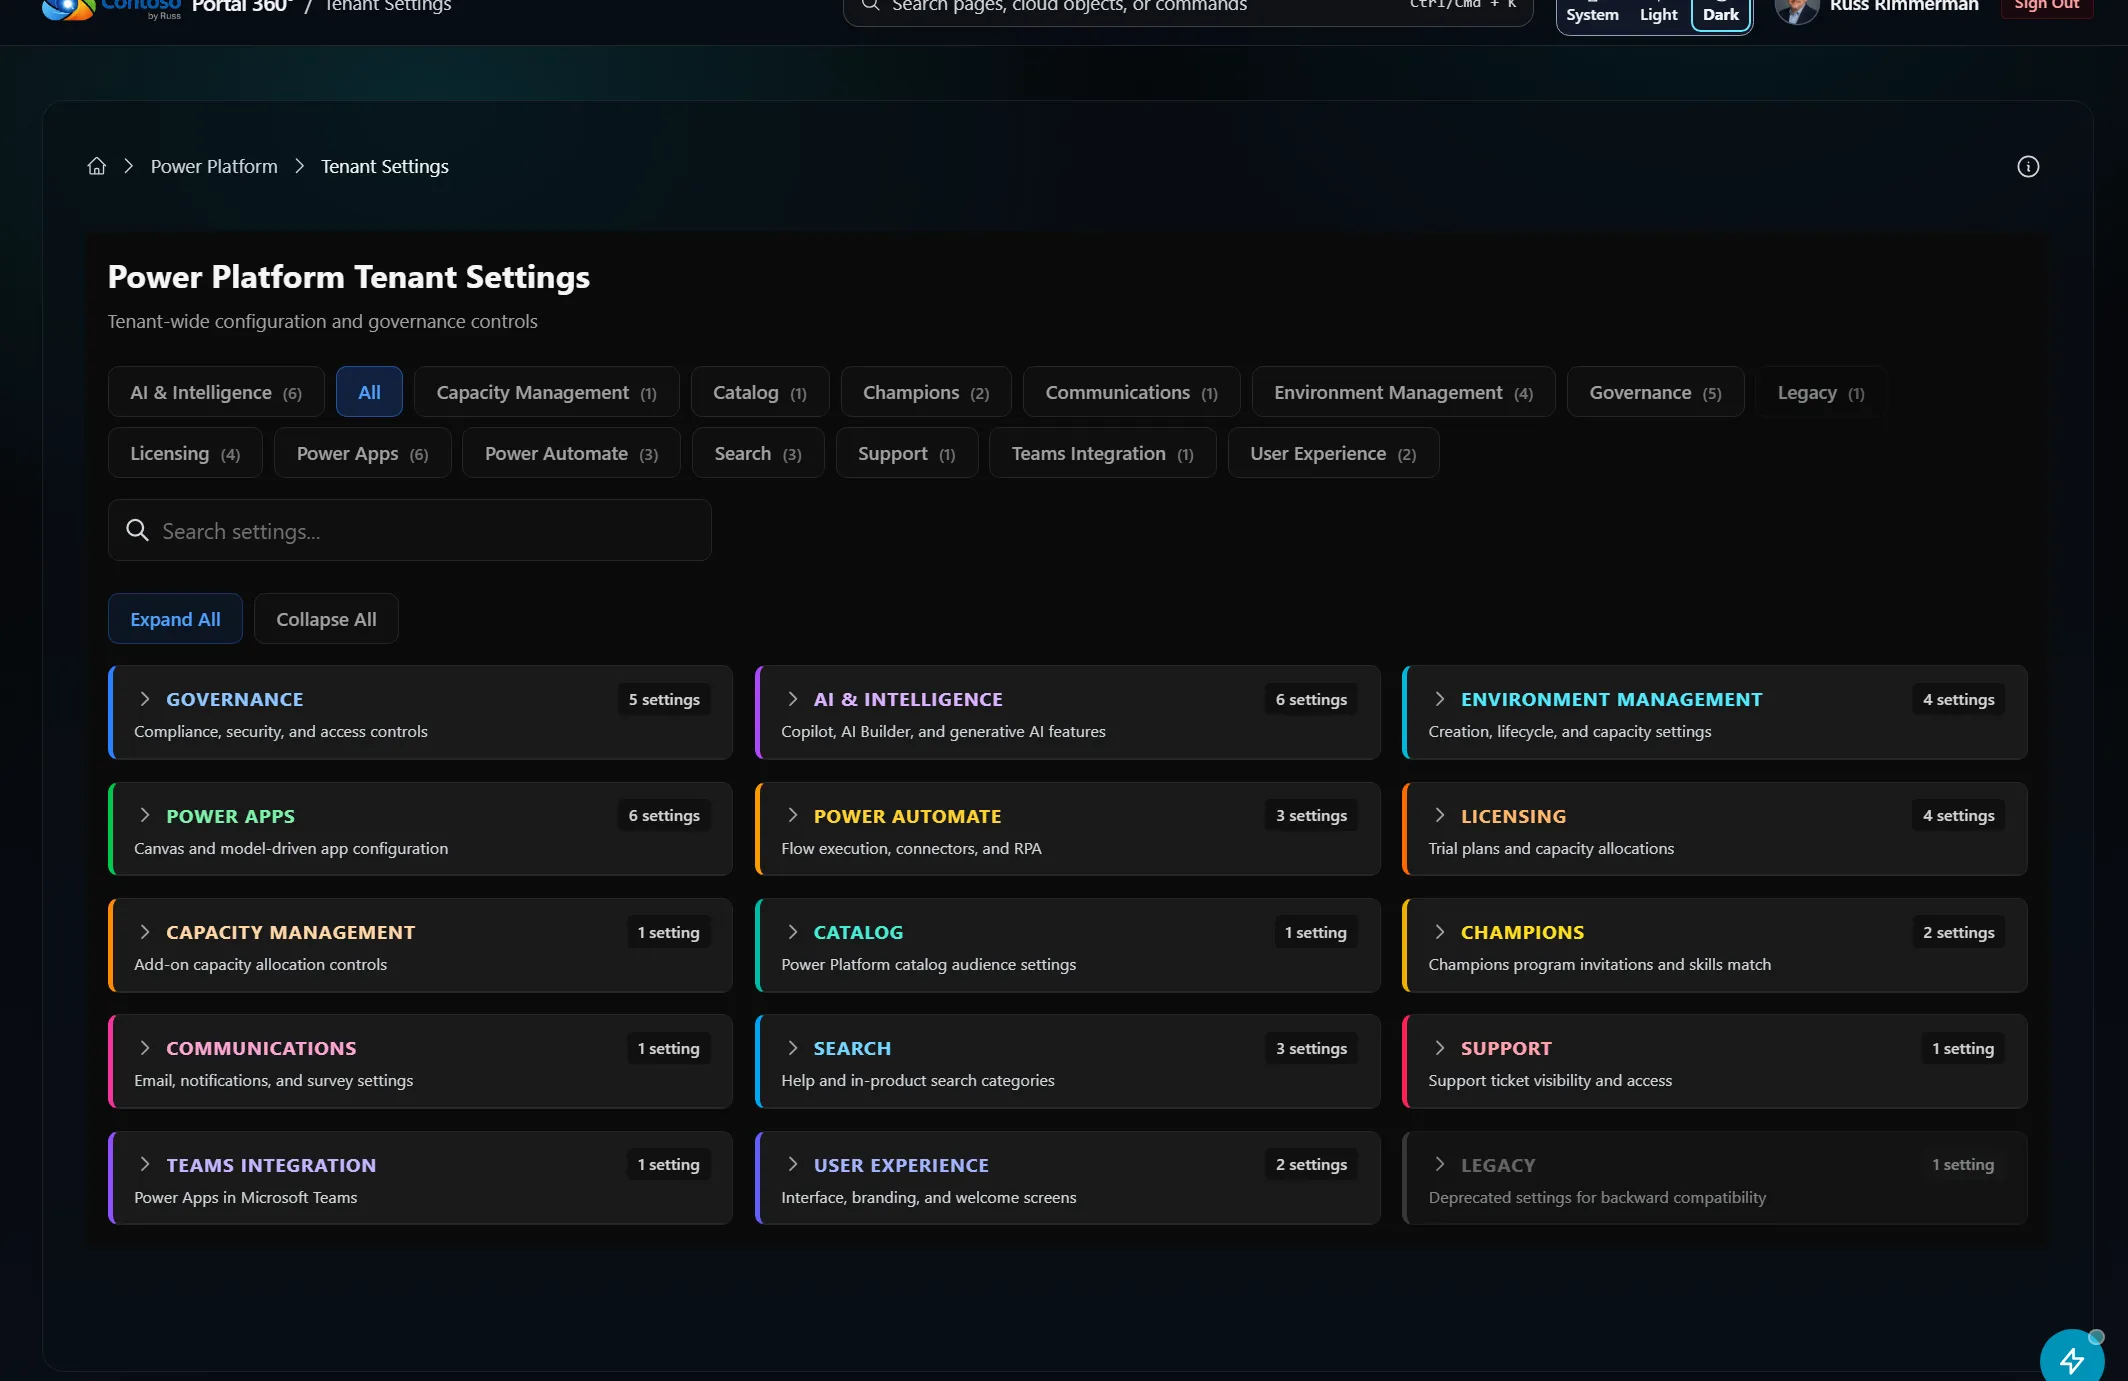Image resolution: width=2128 pixels, height=1381 pixels.
Task: Click the global search magnifier icon
Action: pos(870,5)
